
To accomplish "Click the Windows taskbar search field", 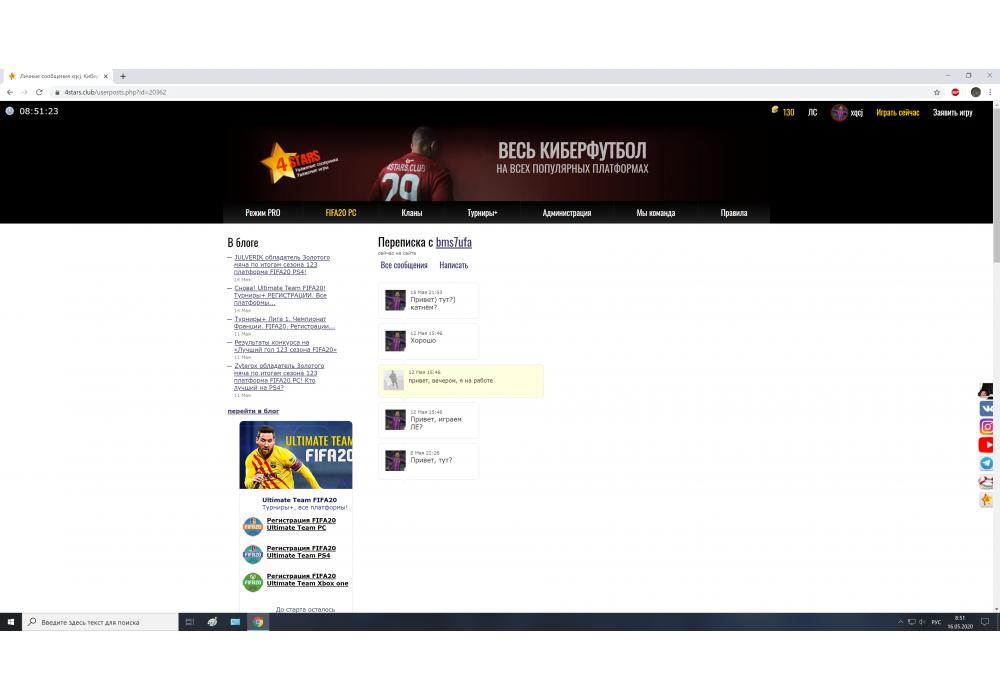I will point(100,622).
